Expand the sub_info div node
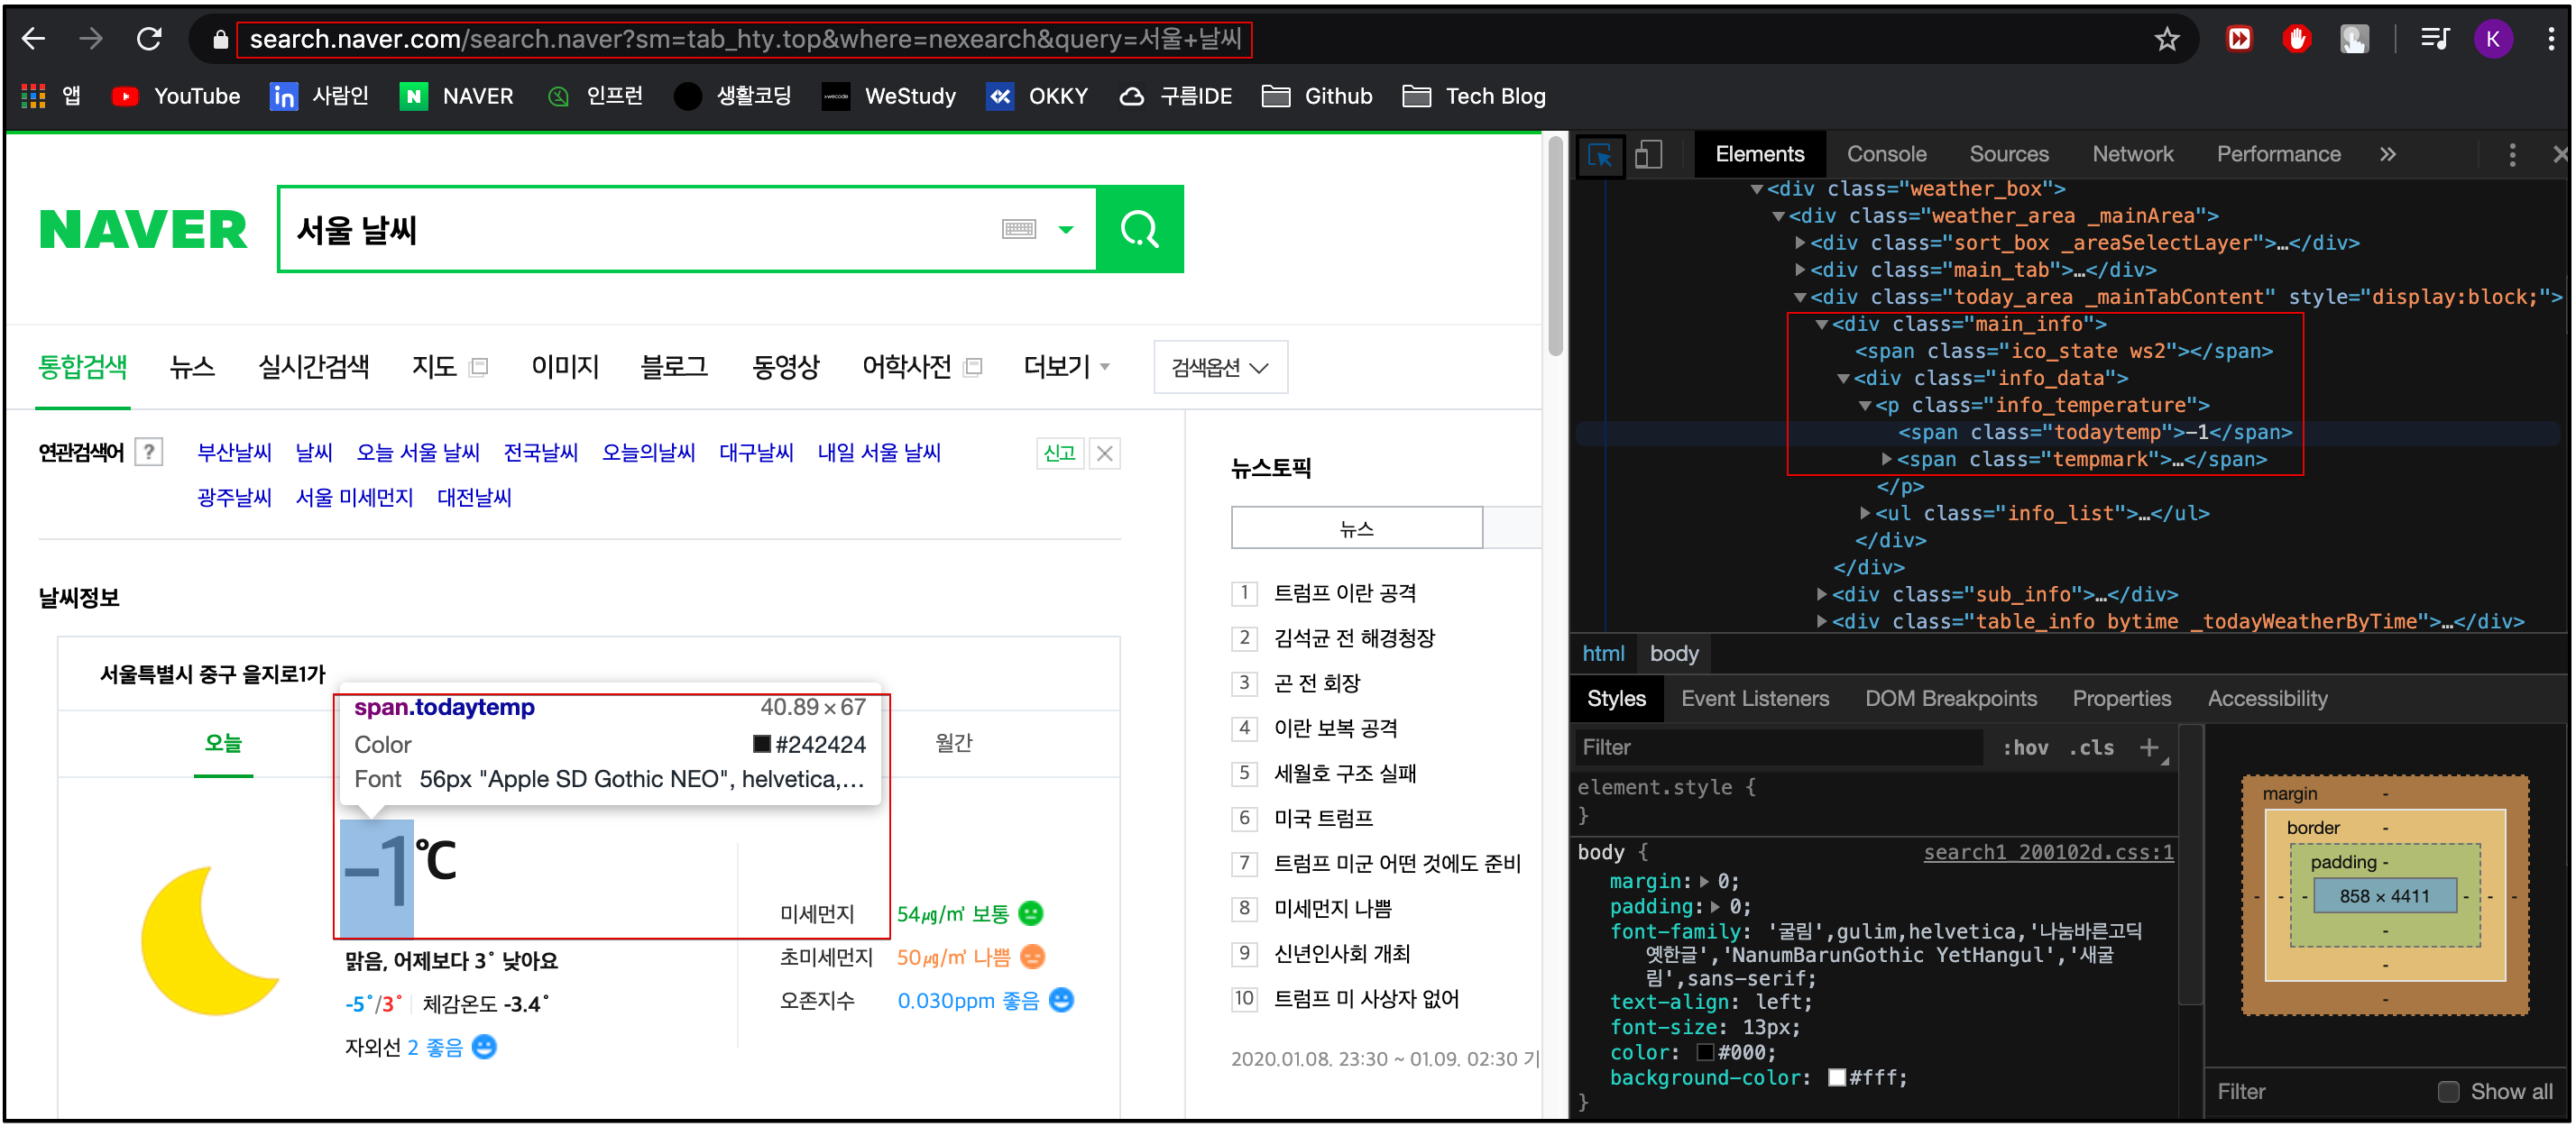 click(1822, 594)
